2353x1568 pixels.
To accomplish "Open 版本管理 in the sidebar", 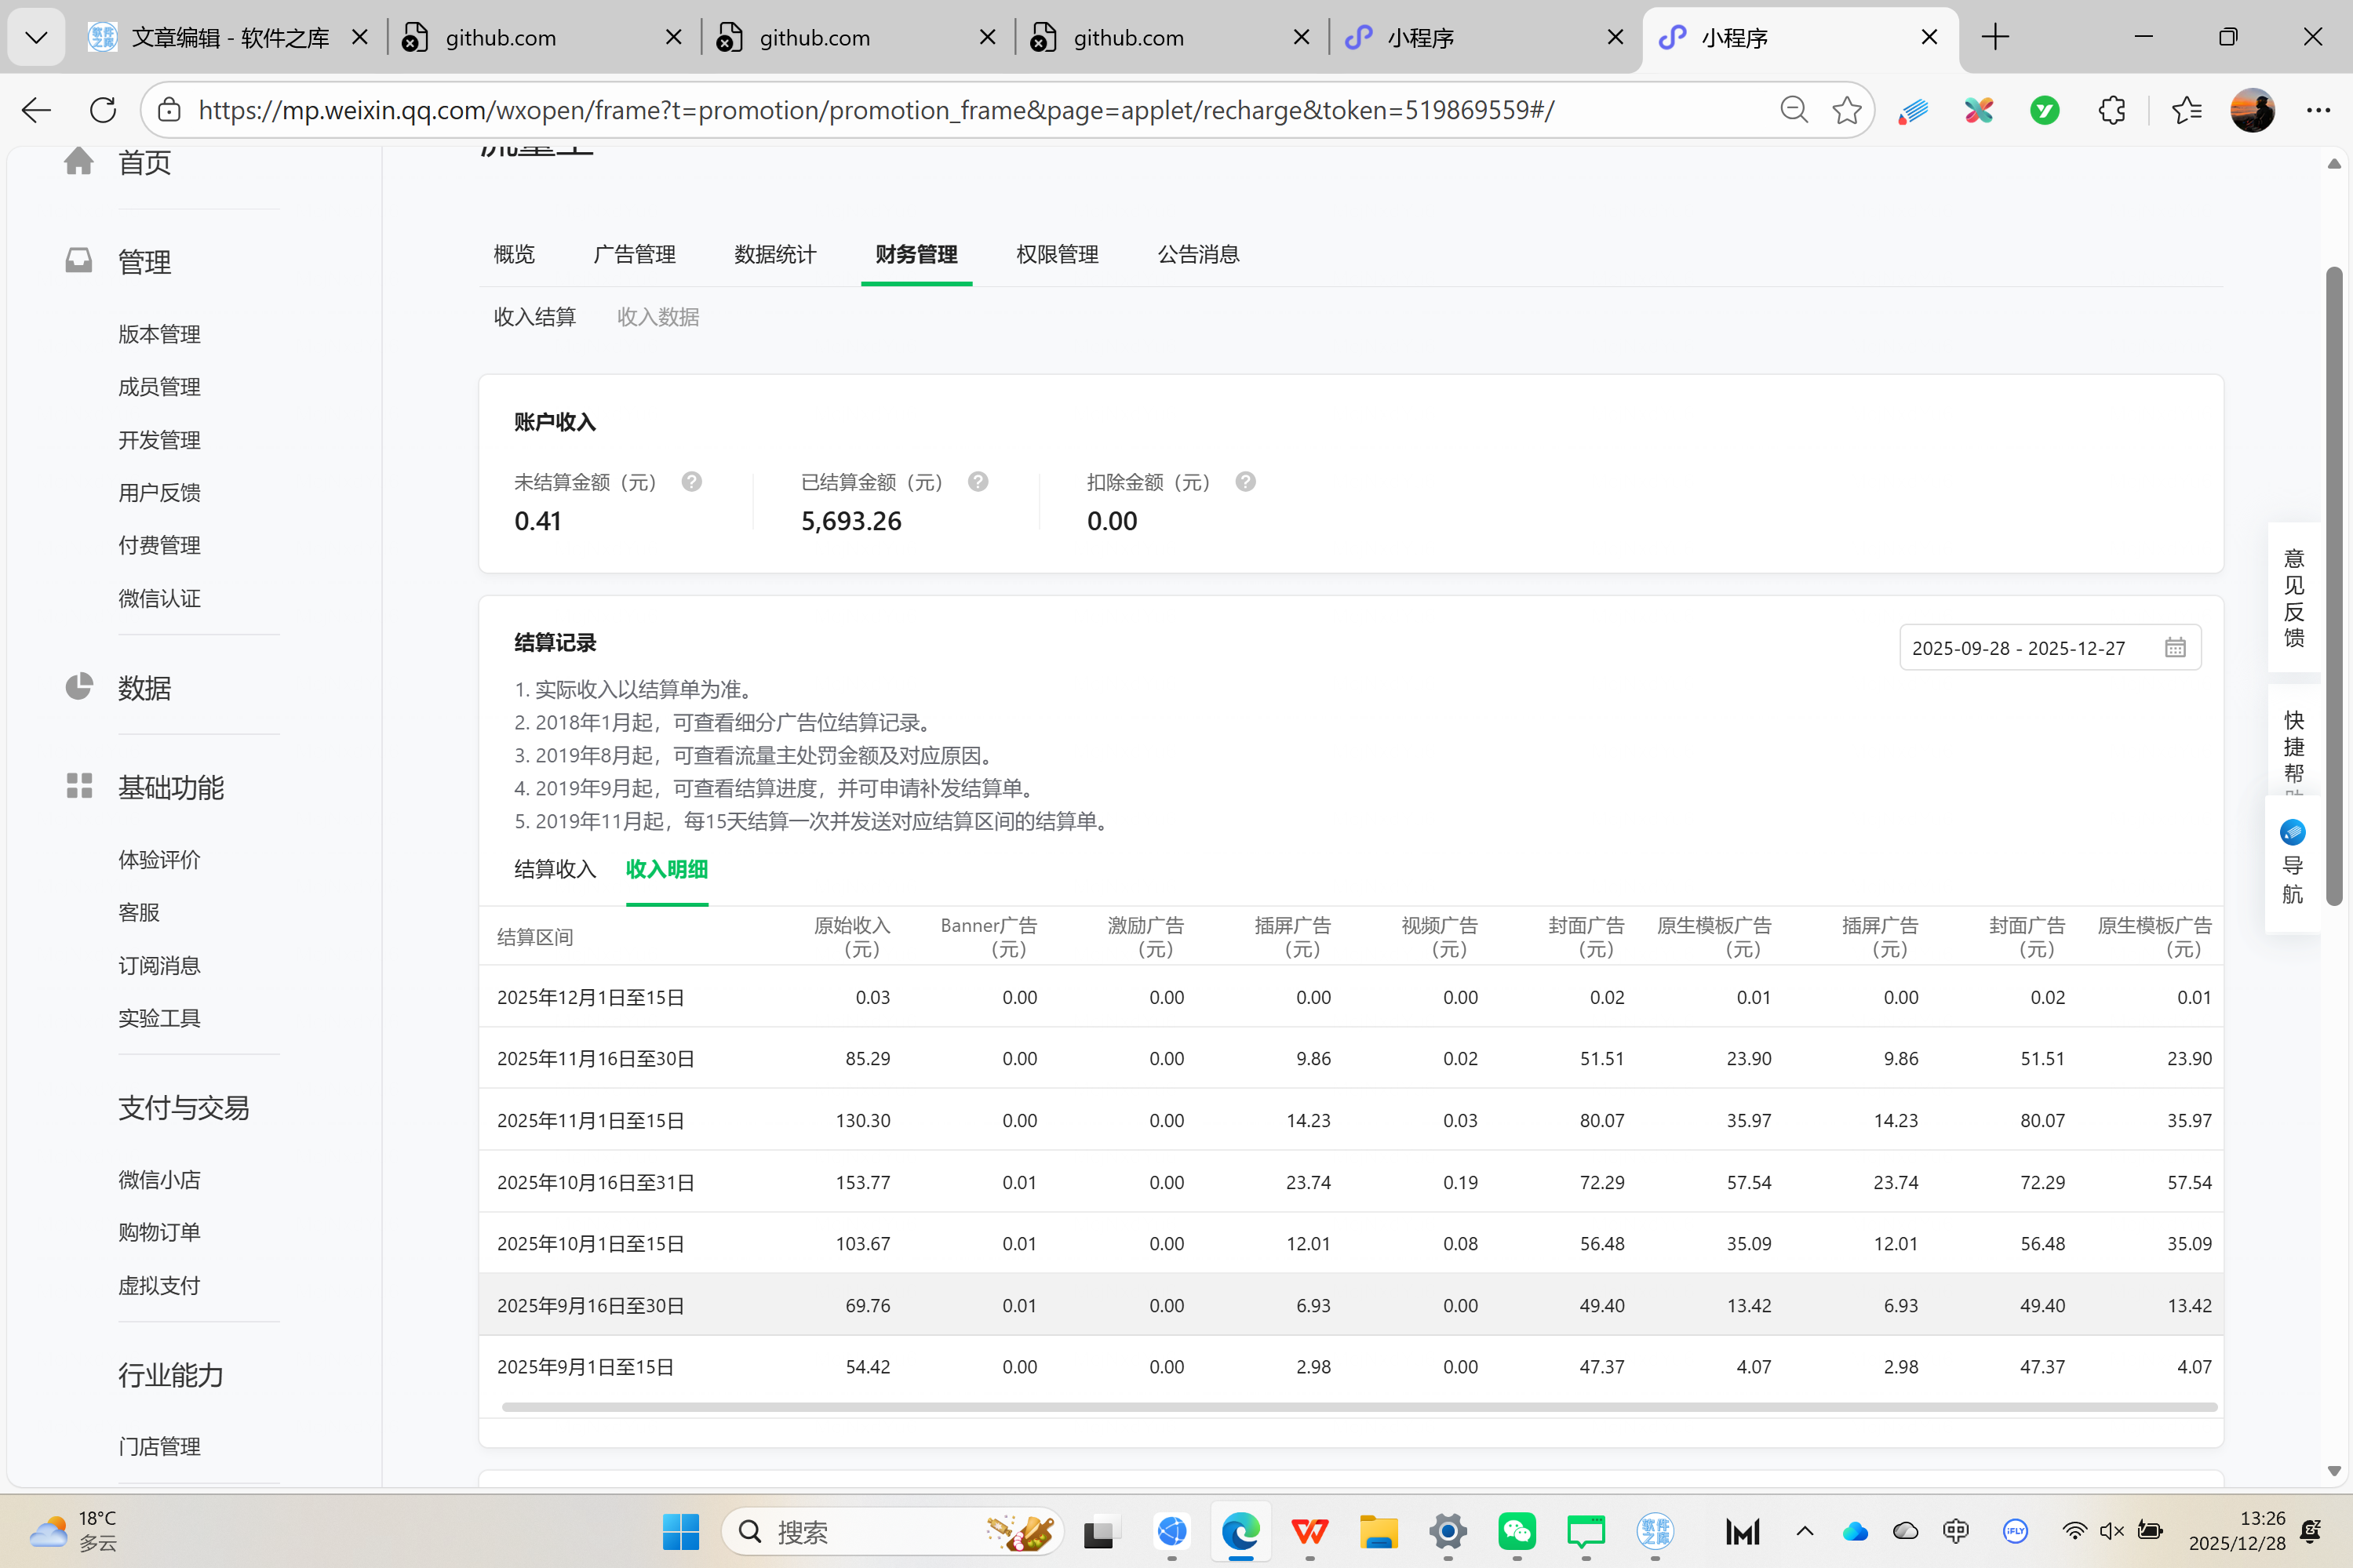I will click(159, 334).
